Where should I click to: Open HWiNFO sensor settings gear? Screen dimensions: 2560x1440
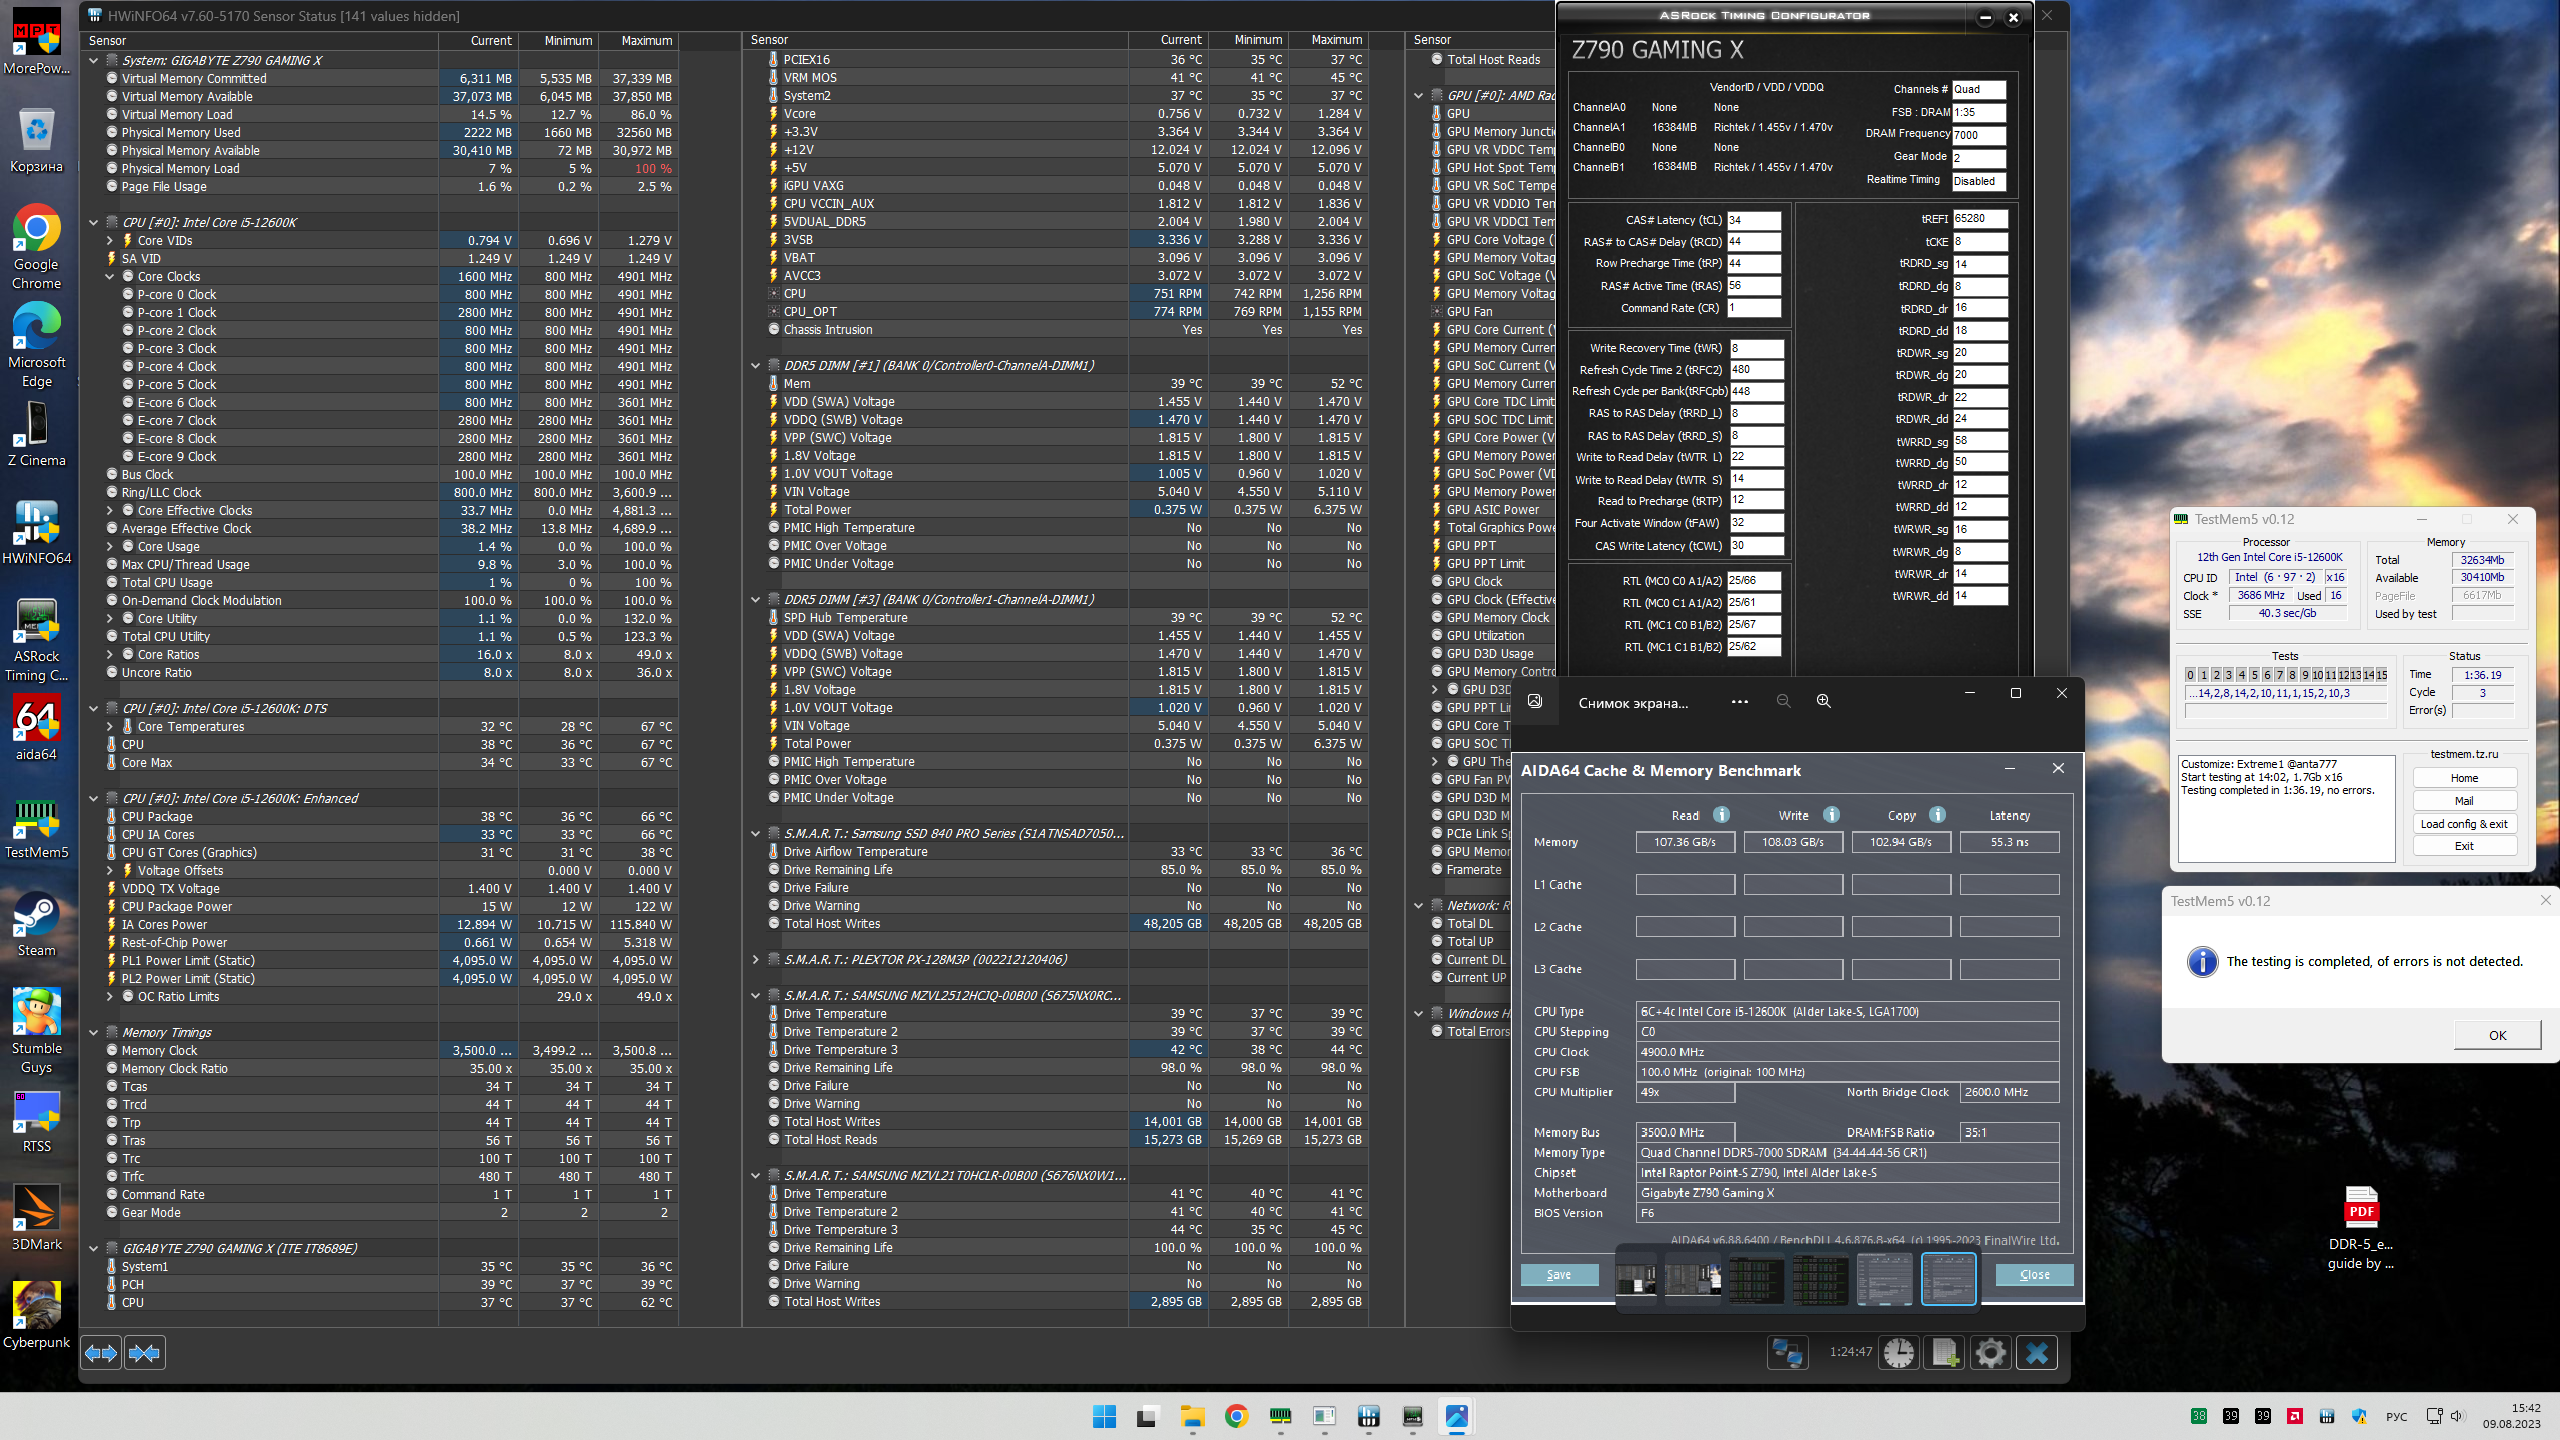click(x=1990, y=1353)
